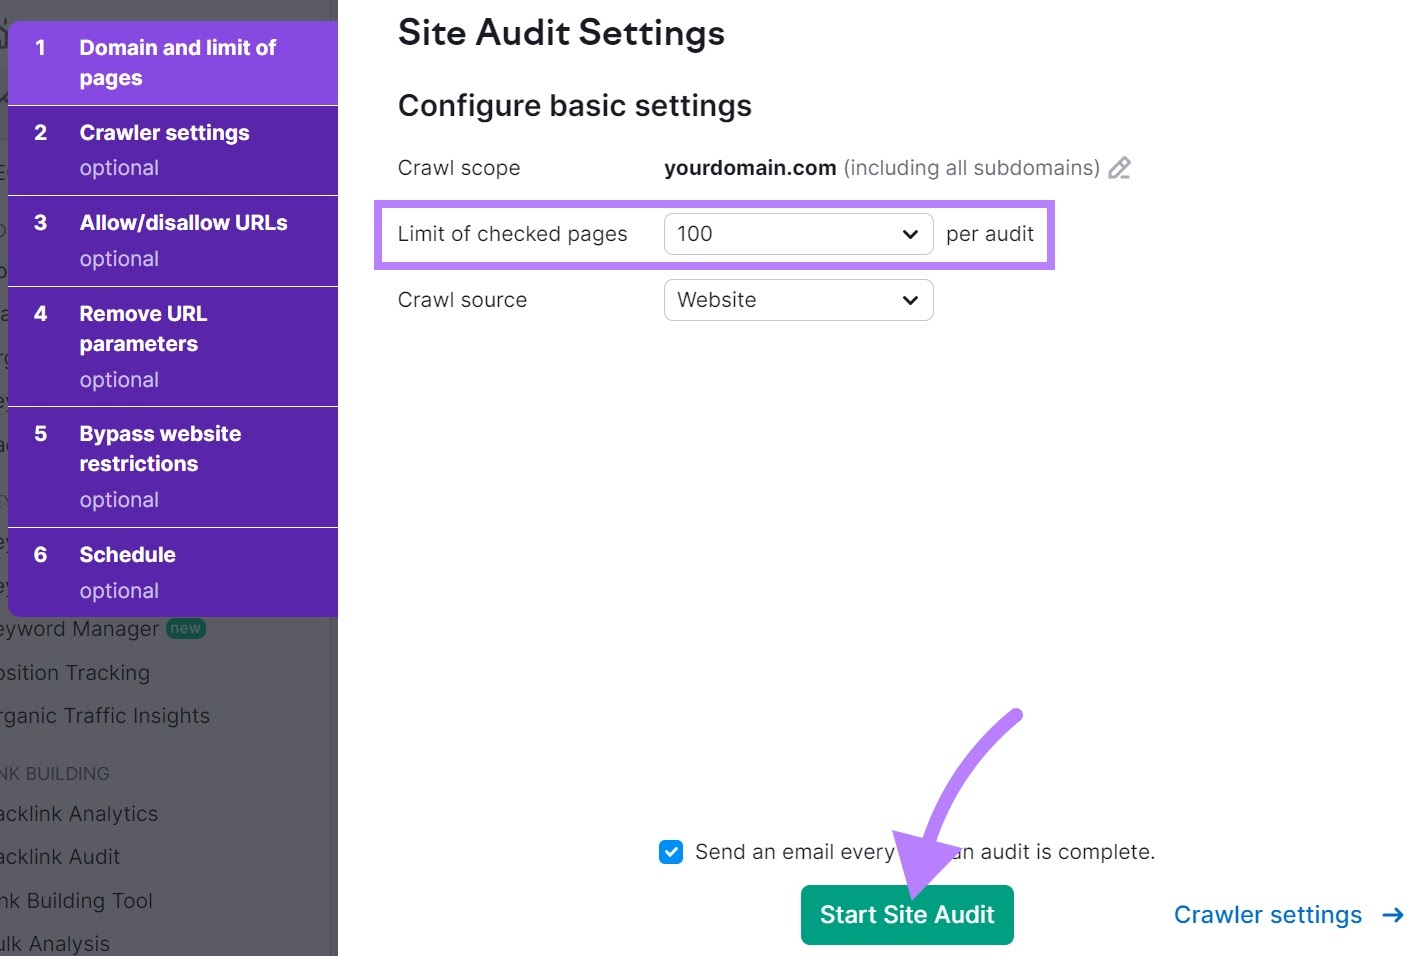1417x956 pixels.
Task: Open Position Tracking from the sidebar
Action: (x=75, y=672)
